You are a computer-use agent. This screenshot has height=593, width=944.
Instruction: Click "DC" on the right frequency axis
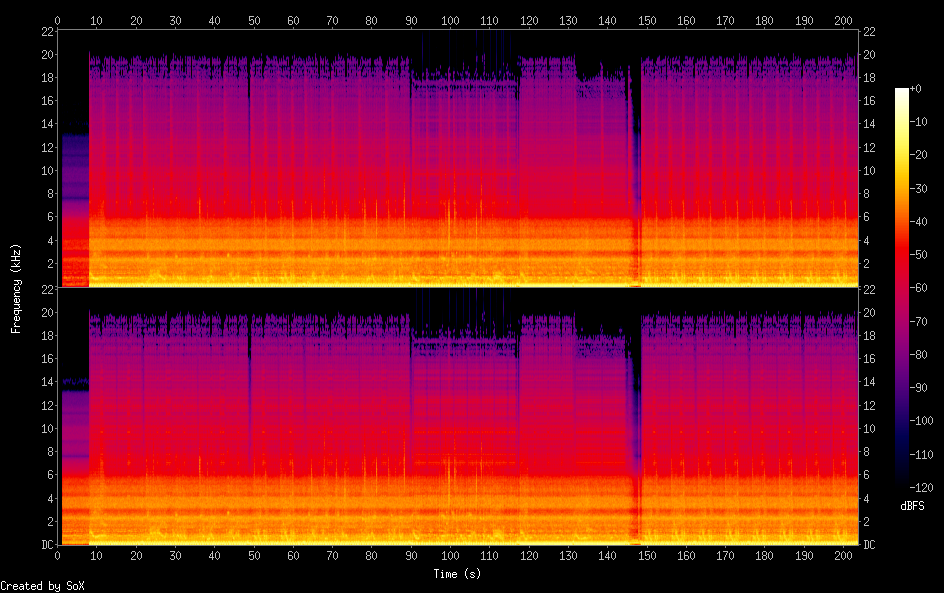869,544
